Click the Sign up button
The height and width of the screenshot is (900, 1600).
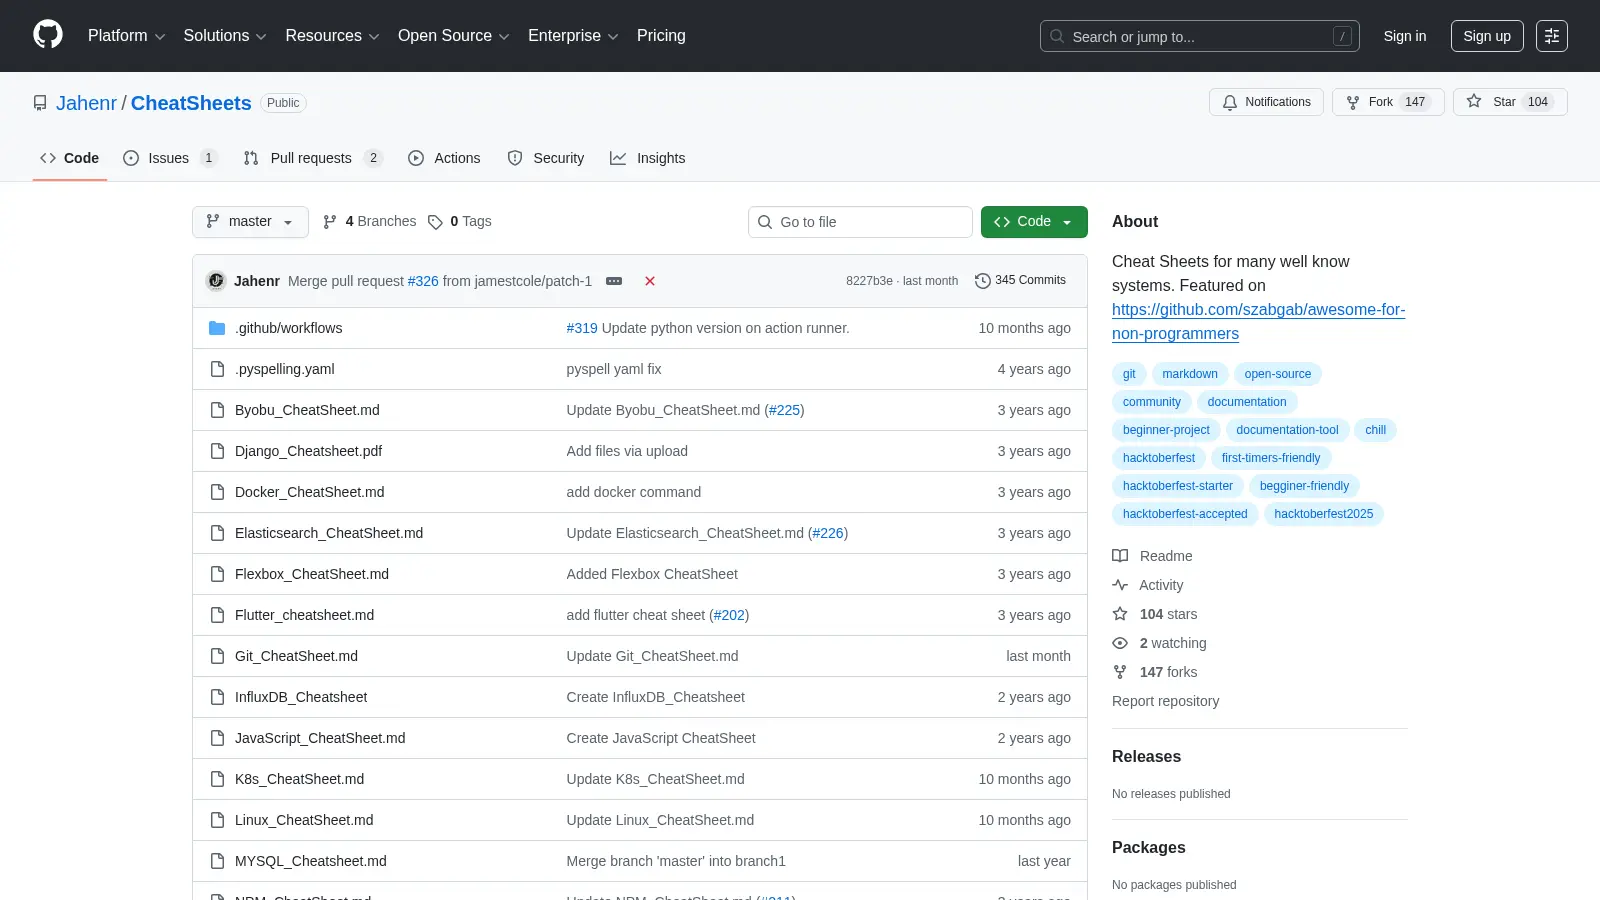[1487, 36]
